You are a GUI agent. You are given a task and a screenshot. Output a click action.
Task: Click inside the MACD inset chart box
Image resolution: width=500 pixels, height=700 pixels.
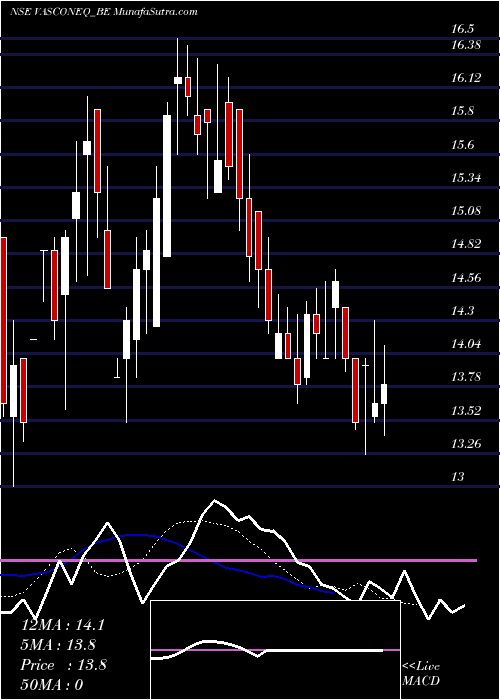[x=275, y=650]
